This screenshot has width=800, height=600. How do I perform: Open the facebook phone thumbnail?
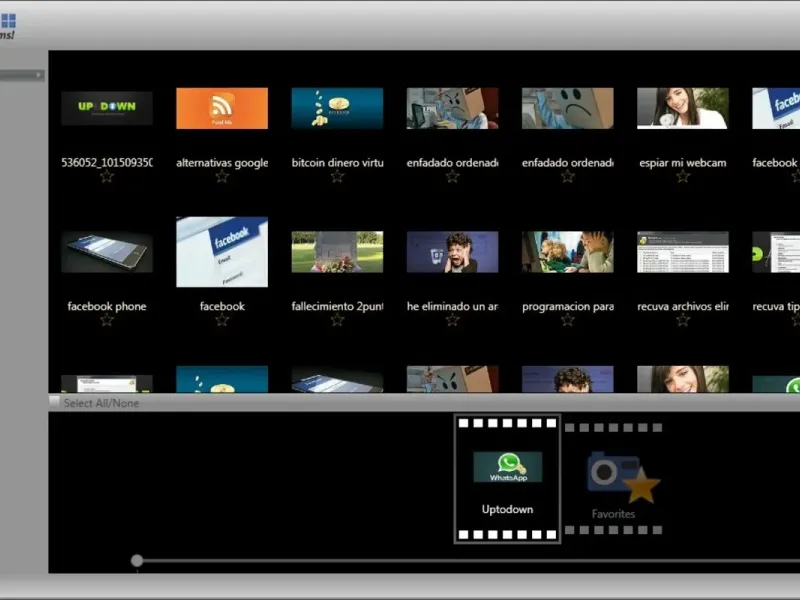tap(107, 252)
